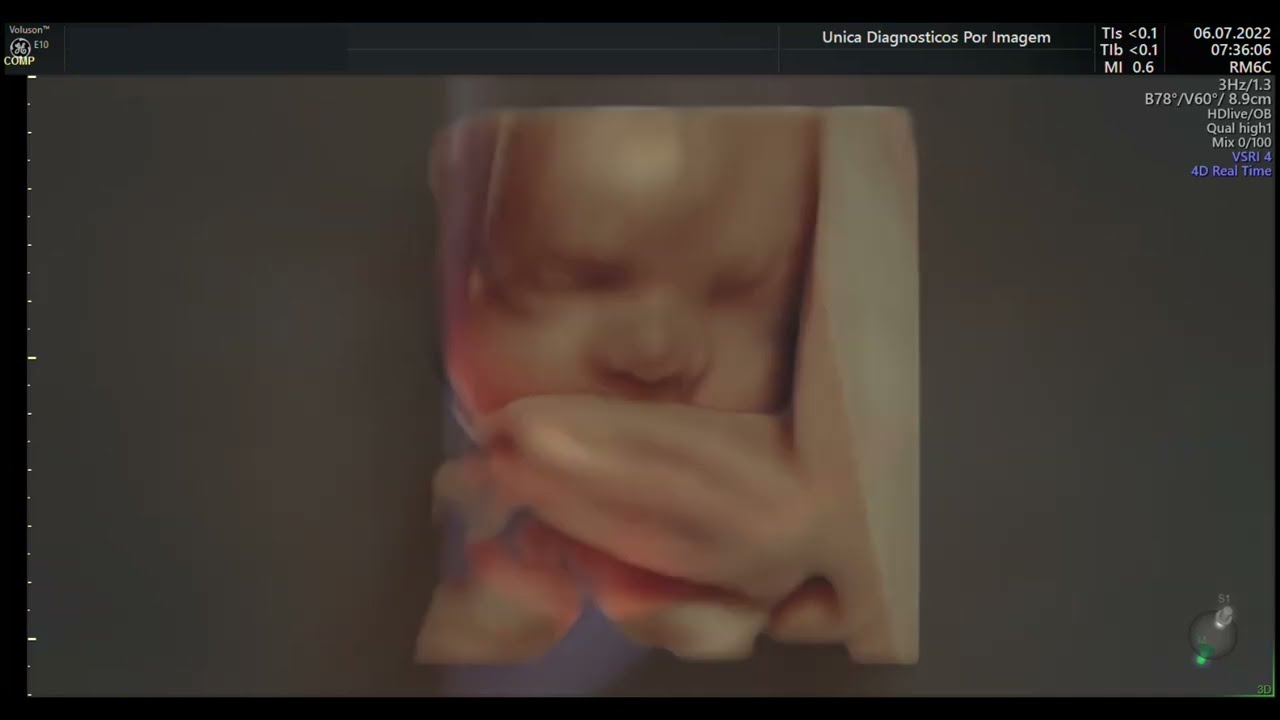Select the 3D rendered fetal face image
The height and width of the screenshot is (720, 1280).
[x=666, y=386]
